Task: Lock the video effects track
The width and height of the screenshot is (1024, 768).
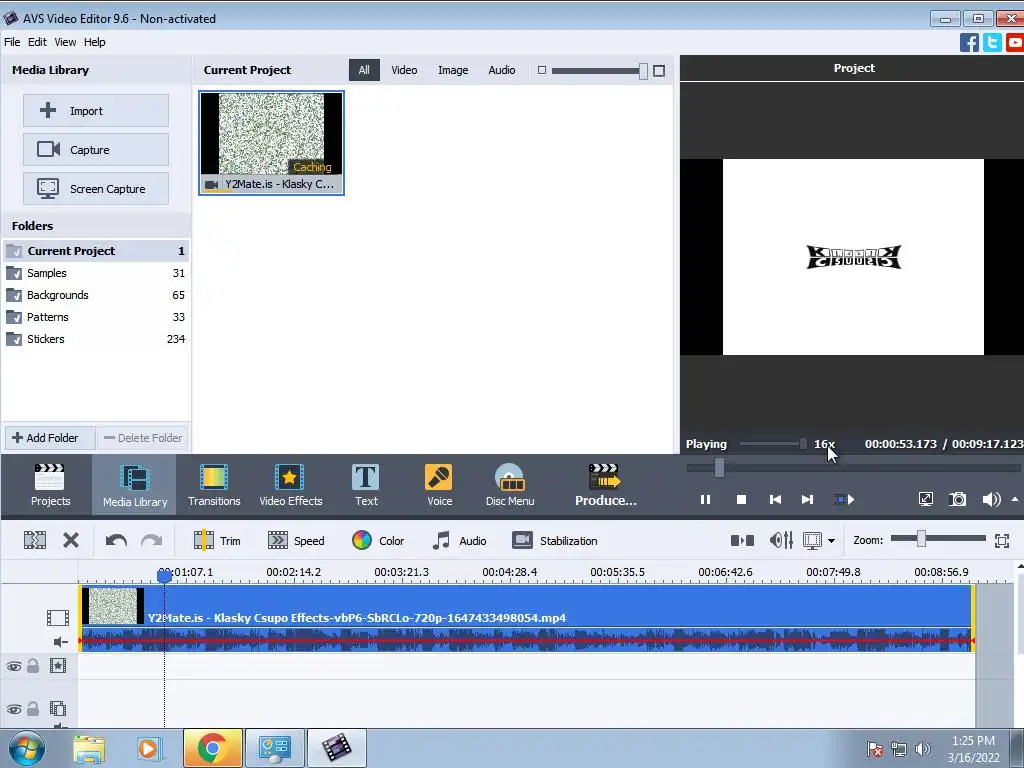Action: [33, 666]
